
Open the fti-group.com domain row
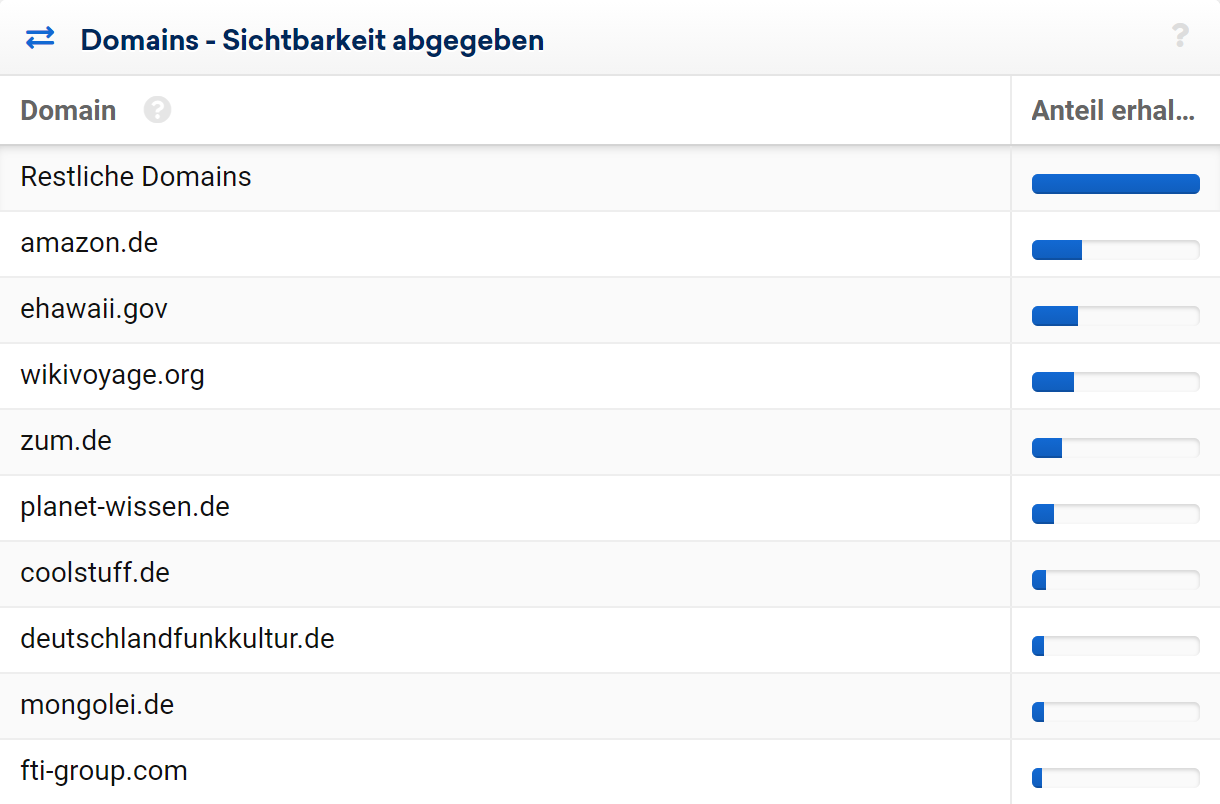coord(104,771)
